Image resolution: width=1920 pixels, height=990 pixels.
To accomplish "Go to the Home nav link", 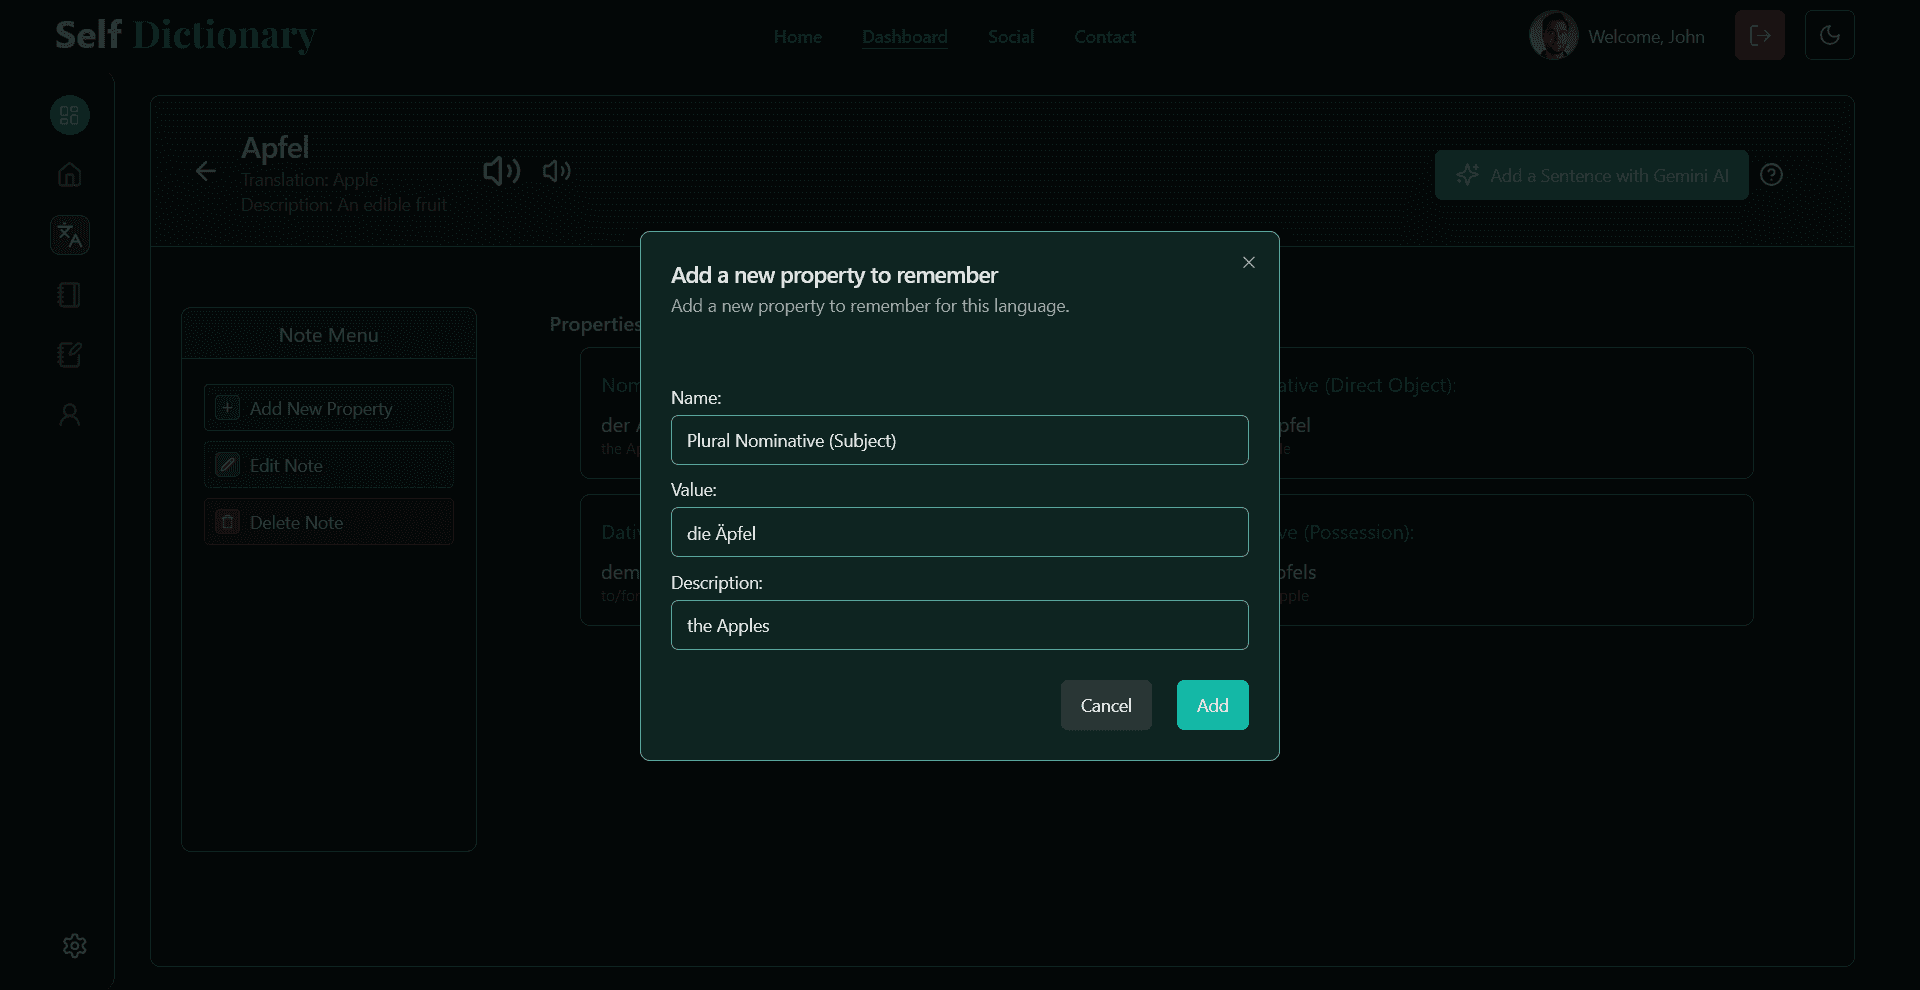I will point(798,37).
